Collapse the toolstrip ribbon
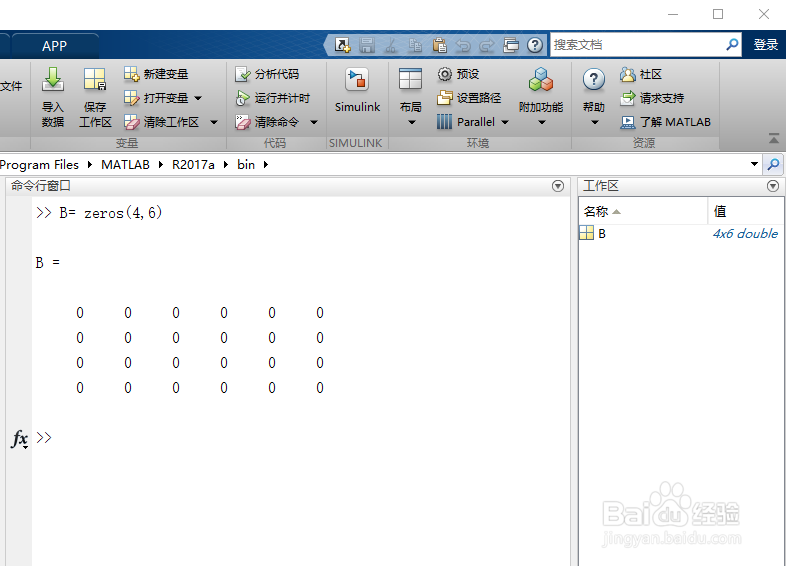Viewport: 786px width, 566px height. (774, 139)
